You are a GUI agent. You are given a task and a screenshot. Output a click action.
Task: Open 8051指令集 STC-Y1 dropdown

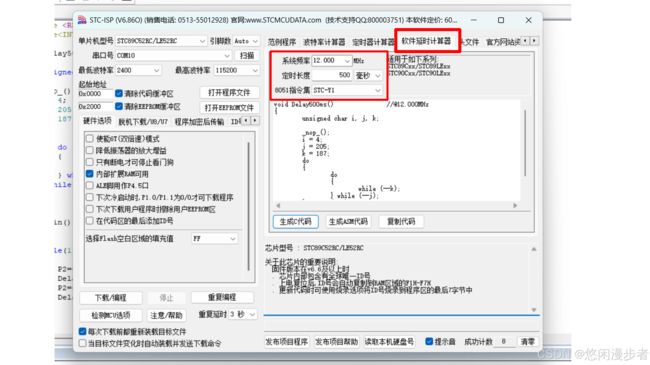point(347,90)
